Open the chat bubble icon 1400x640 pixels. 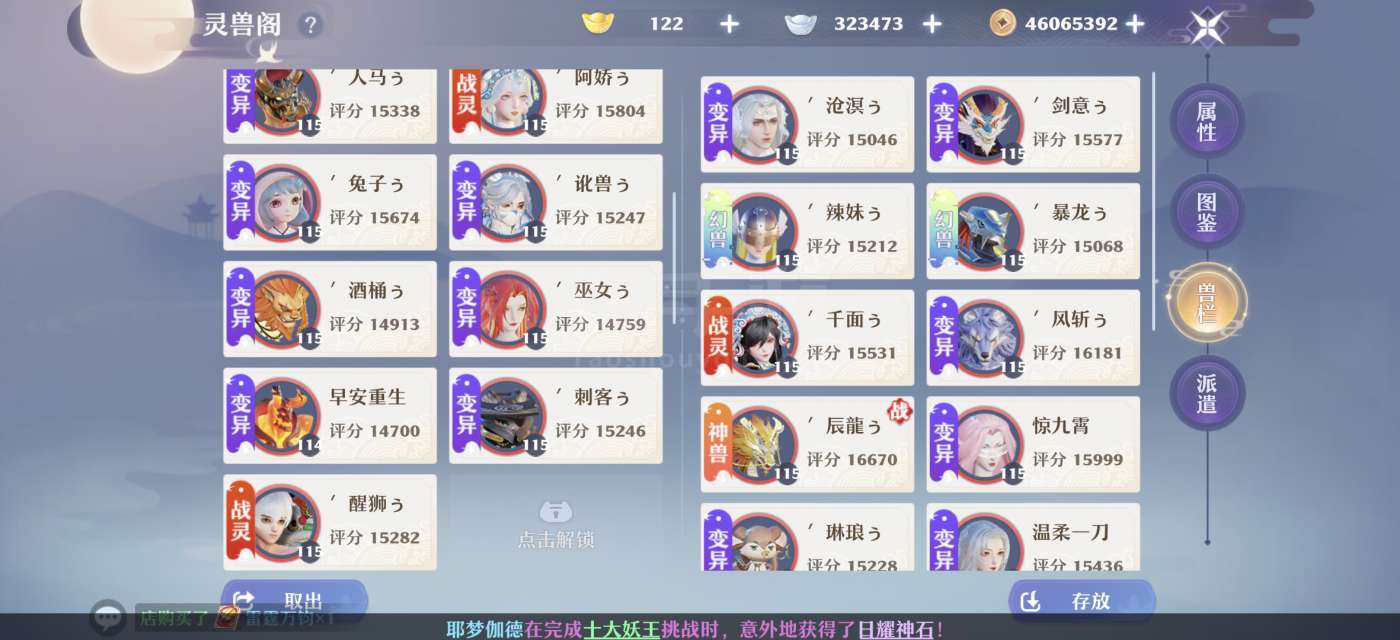click(x=107, y=617)
